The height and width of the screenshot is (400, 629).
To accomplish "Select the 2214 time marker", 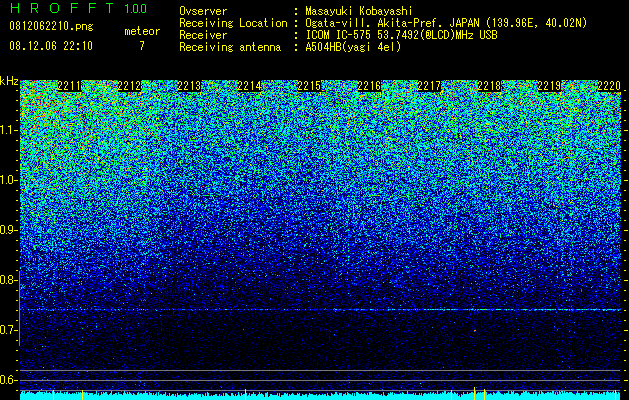I will (x=249, y=86).
